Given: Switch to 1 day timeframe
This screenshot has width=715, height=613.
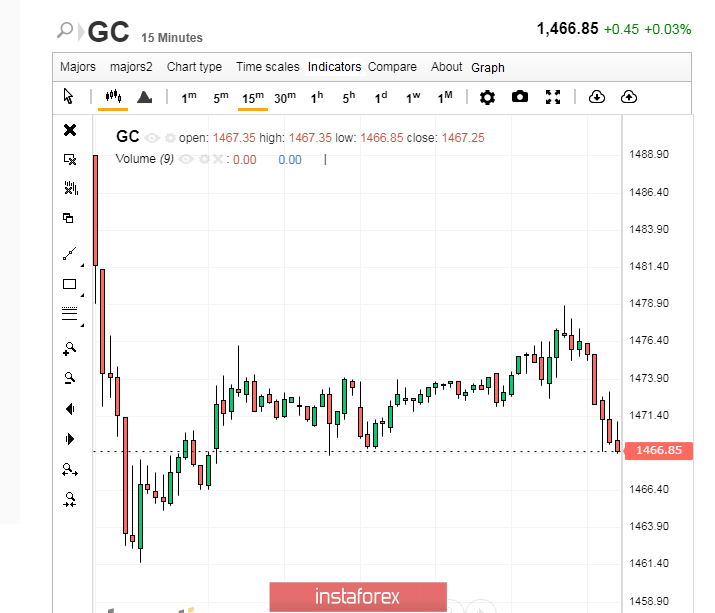Looking at the screenshot, I should click(x=381, y=97).
